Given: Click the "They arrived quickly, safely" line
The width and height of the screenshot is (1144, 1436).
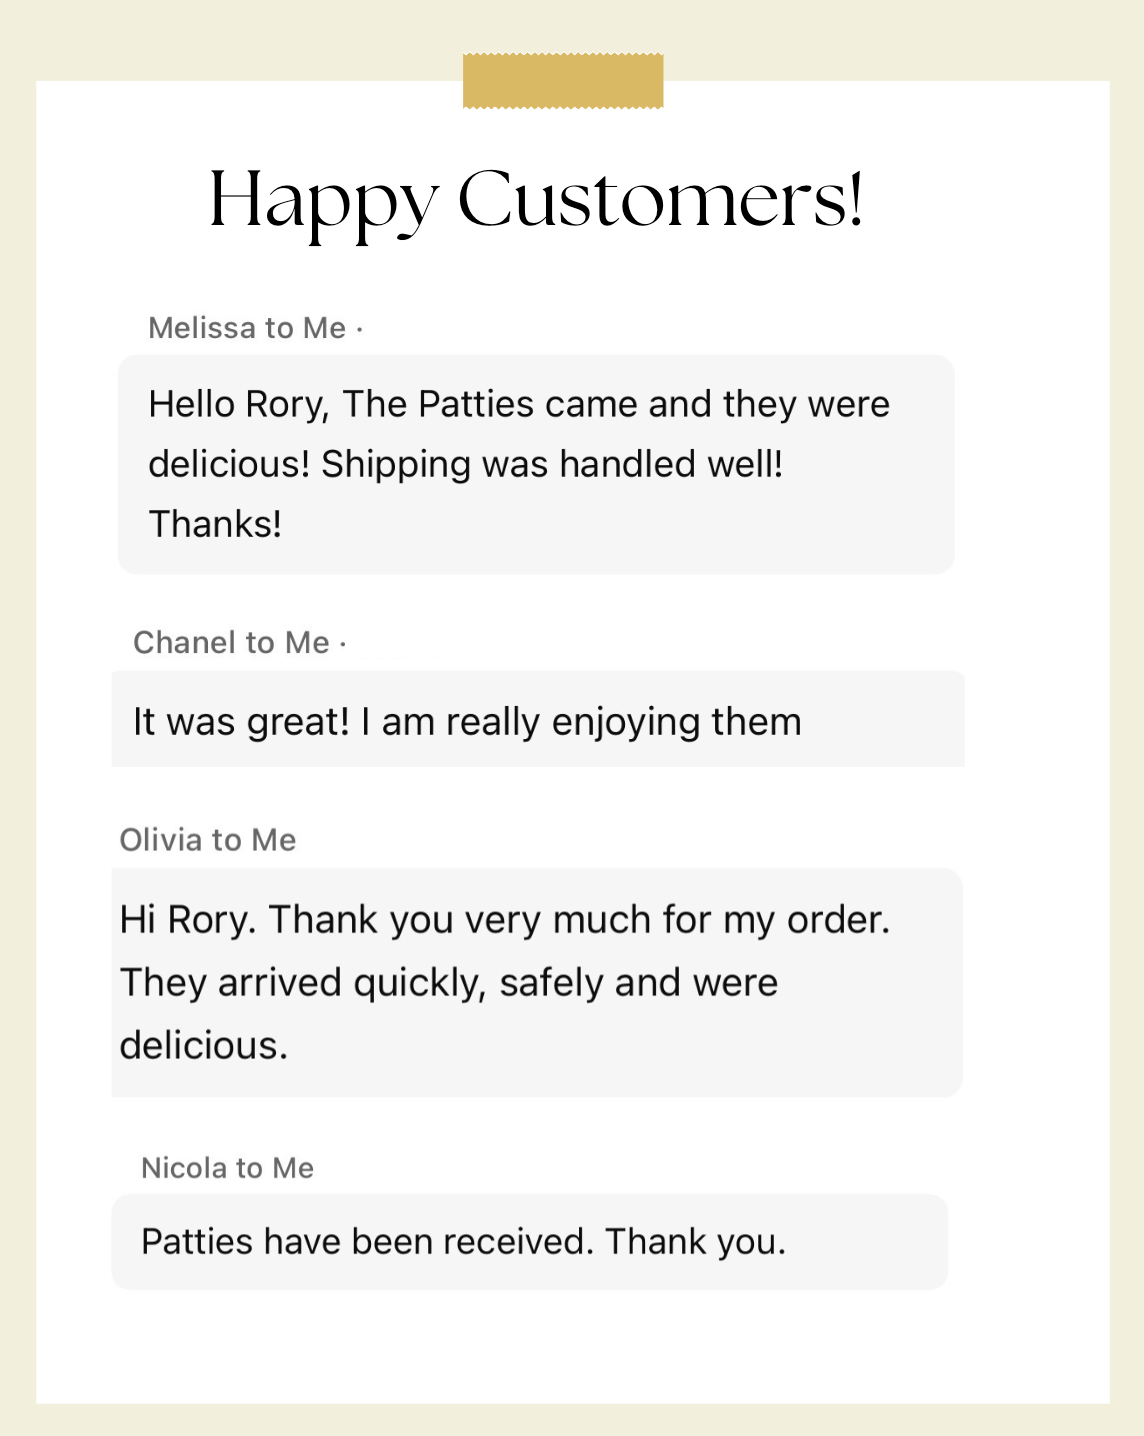Looking at the screenshot, I should click(x=361, y=982).
